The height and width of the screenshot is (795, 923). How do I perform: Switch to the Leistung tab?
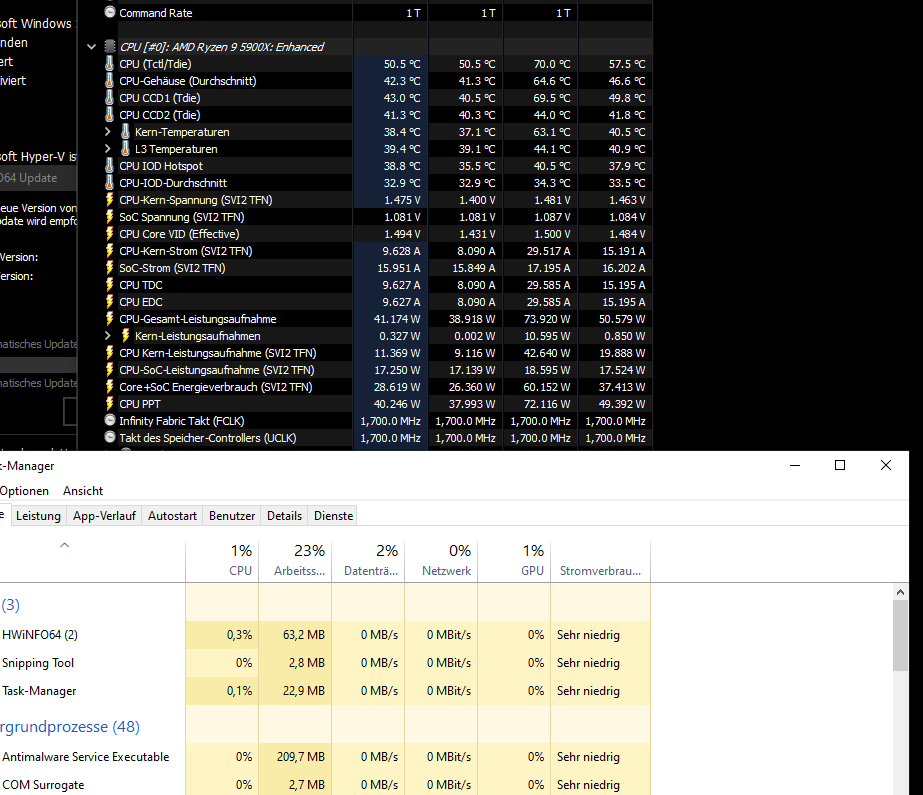tap(38, 516)
